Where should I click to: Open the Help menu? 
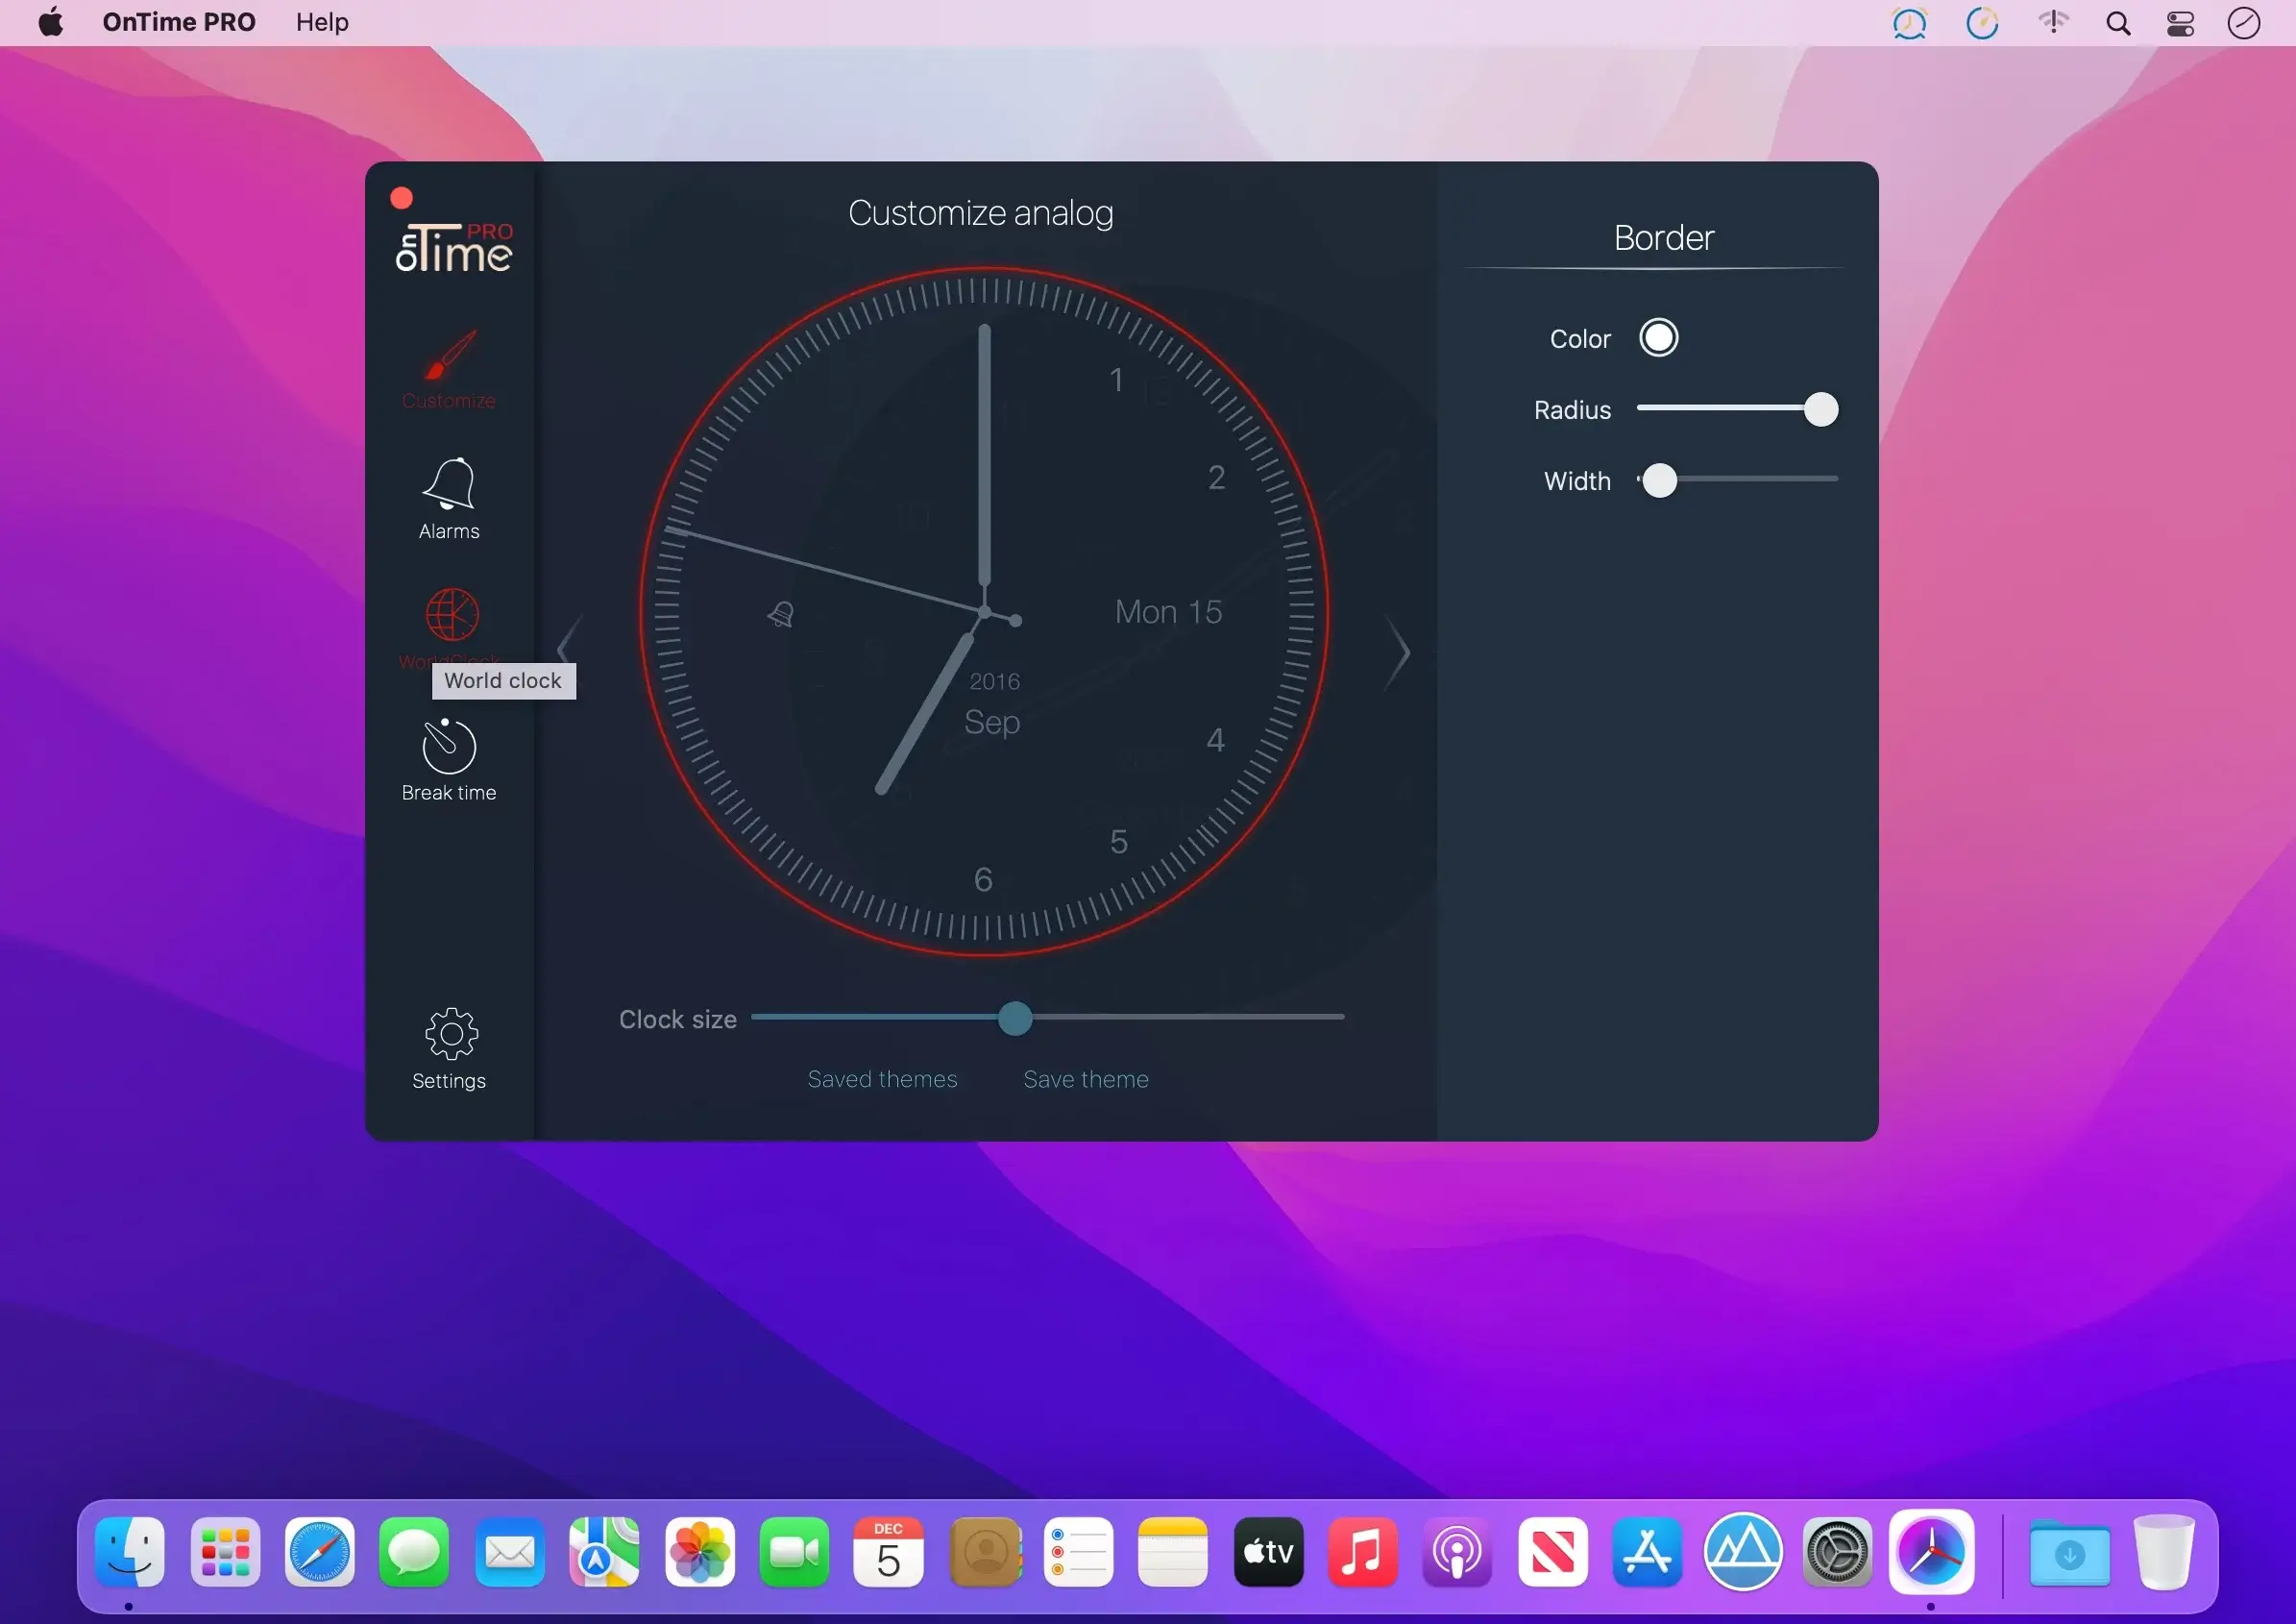click(322, 22)
